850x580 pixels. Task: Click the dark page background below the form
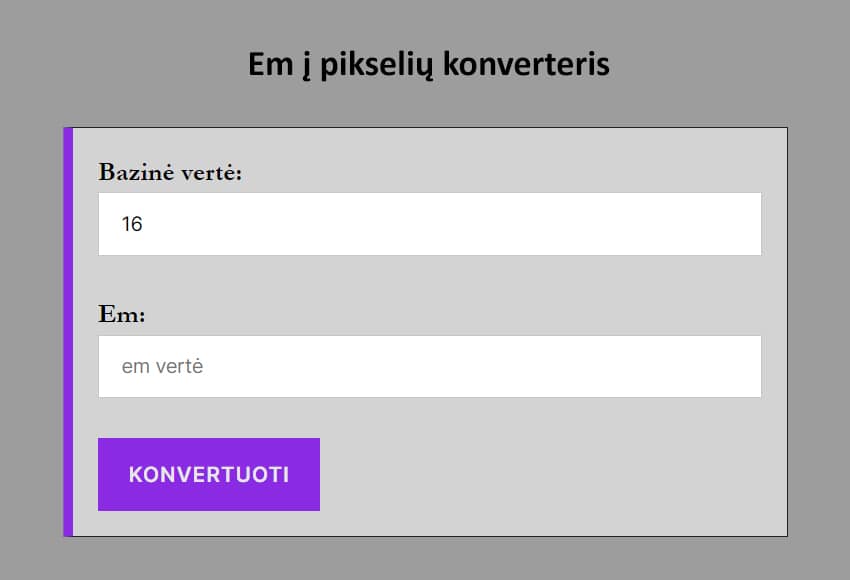click(425, 559)
